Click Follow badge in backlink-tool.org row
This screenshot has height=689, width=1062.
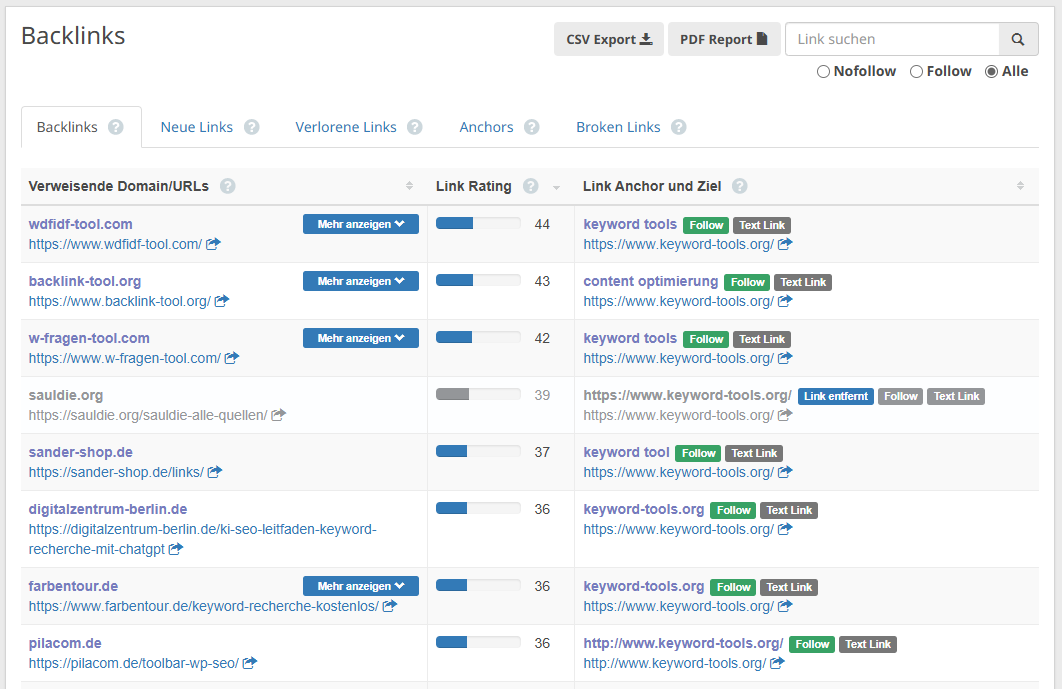747,283
